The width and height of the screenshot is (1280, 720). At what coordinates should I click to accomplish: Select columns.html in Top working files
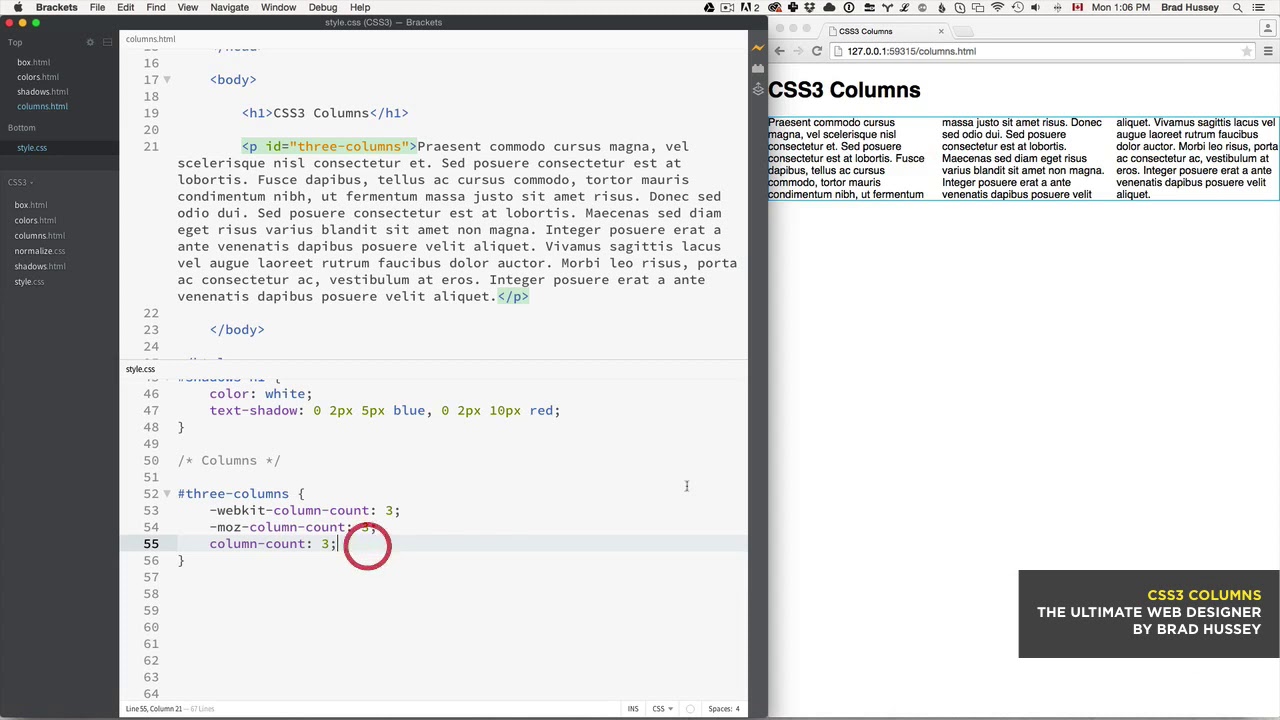click(x=42, y=106)
